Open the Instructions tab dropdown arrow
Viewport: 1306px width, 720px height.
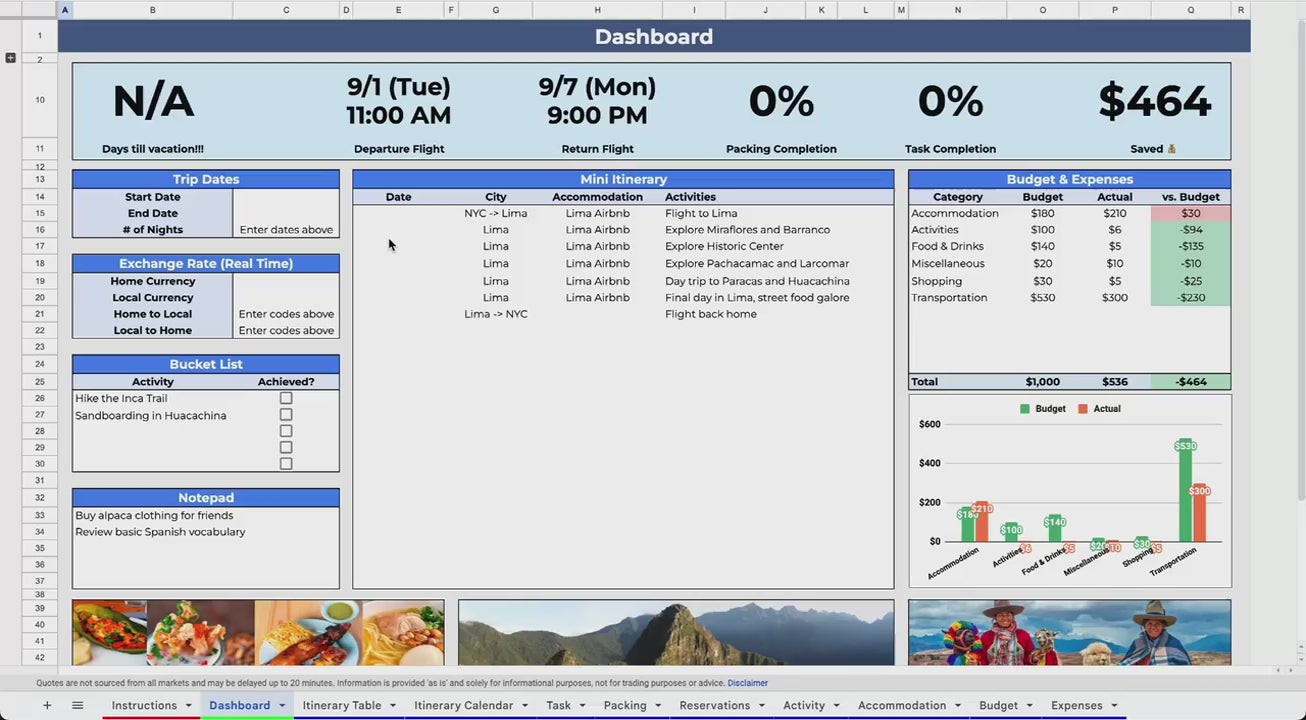click(188, 706)
